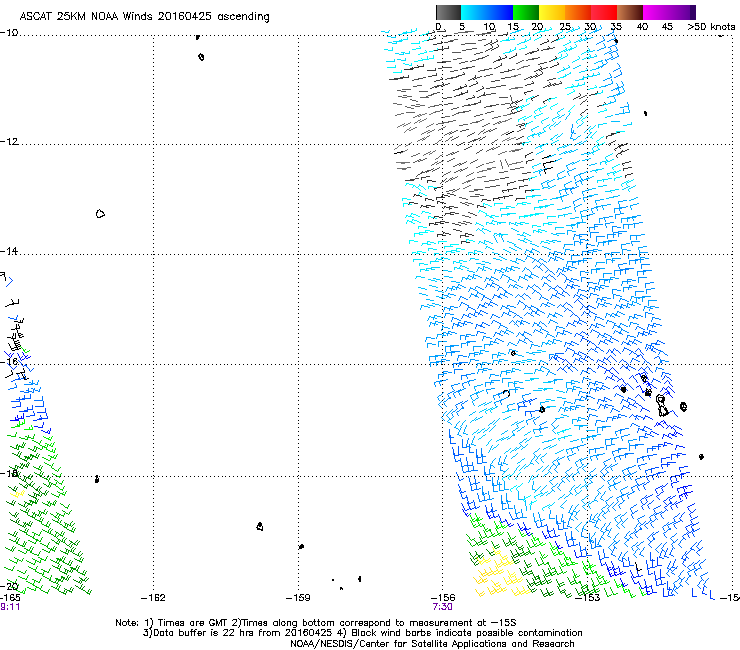
Task: Click the -162 longitude axis label
Action: pos(153,598)
